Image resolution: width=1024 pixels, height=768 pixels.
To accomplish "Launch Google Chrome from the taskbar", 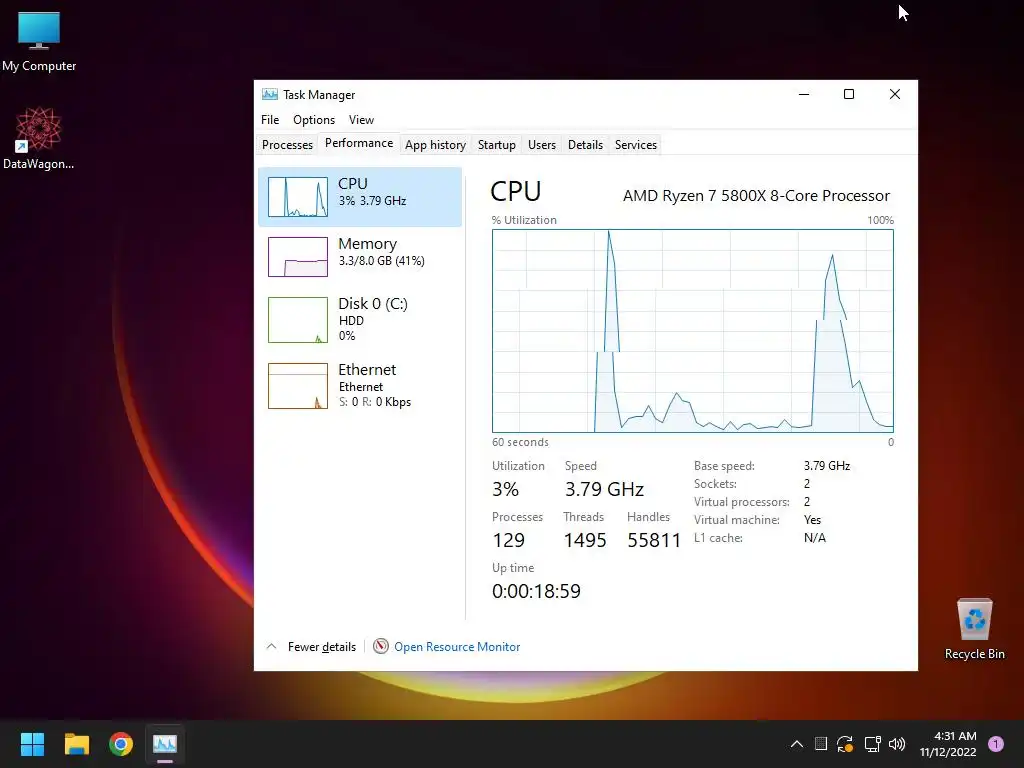I will click(x=121, y=743).
